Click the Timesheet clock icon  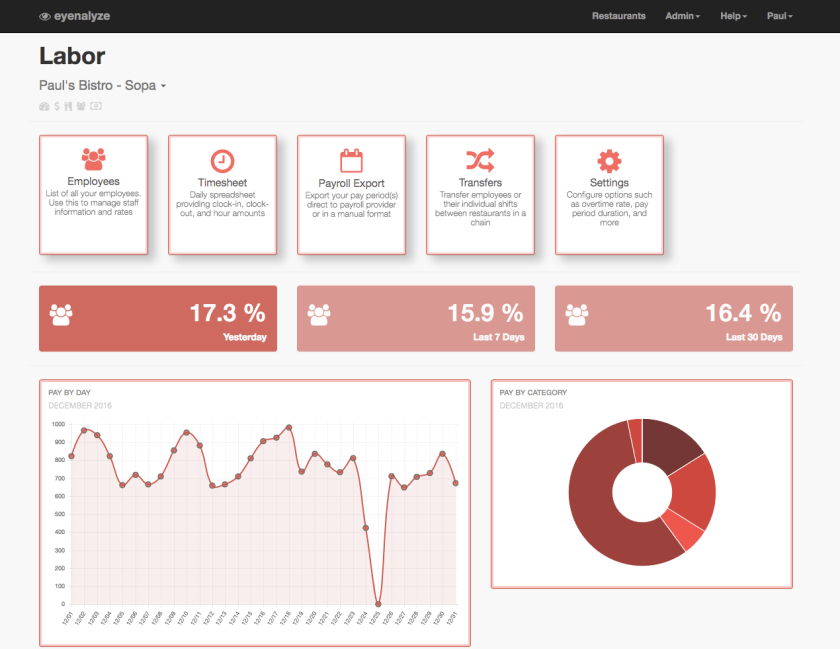pos(222,160)
